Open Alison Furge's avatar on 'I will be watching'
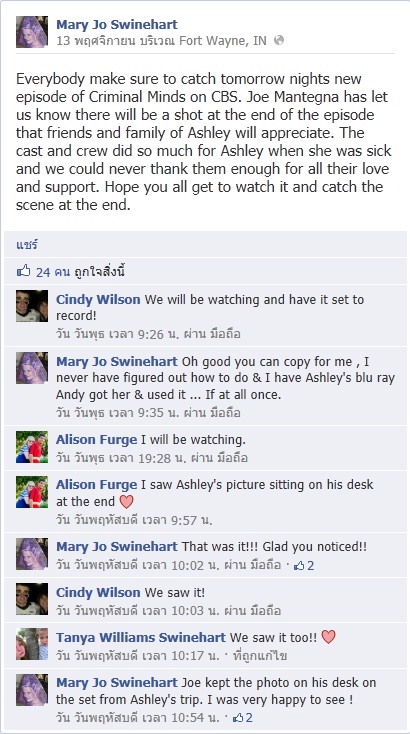The image size is (410, 734). [x=32, y=447]
